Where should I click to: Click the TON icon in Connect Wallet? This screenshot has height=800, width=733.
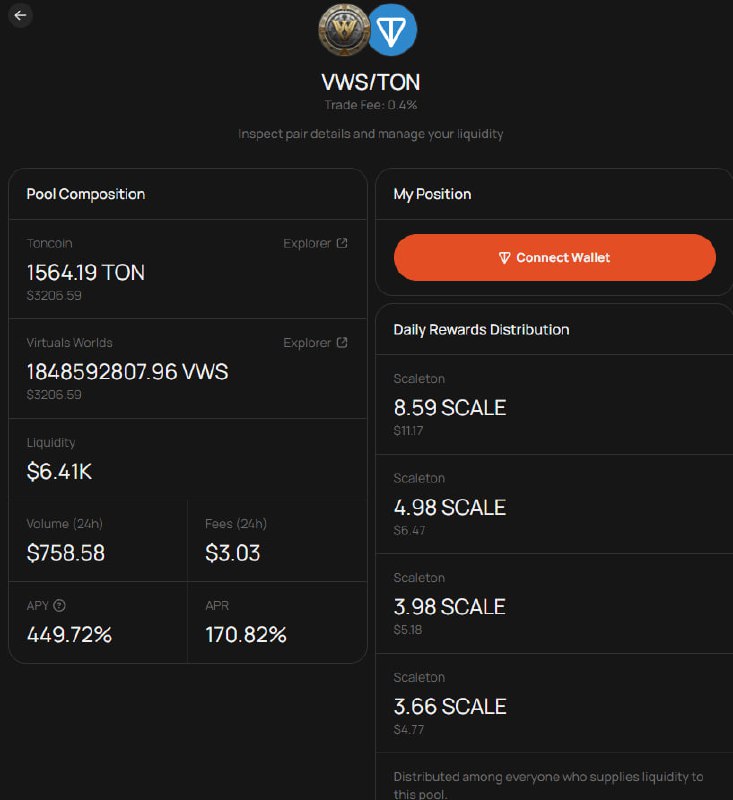504,258
